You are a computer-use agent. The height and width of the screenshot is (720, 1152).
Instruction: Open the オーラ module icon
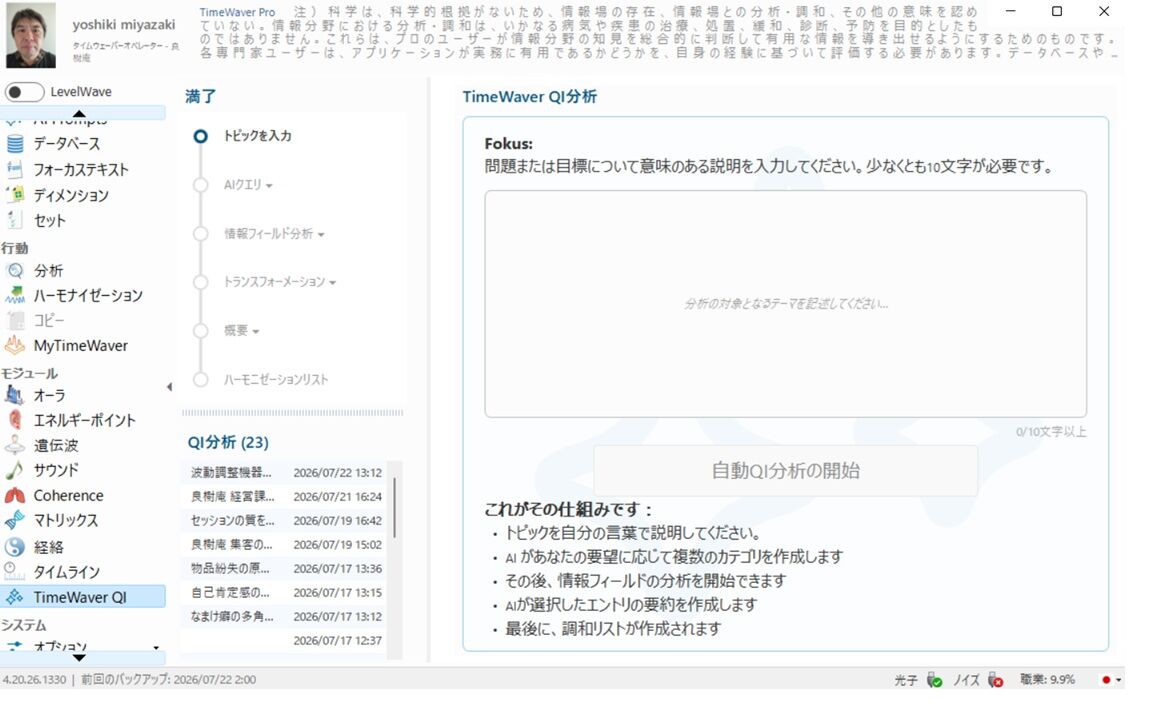[x=15, y=395]
